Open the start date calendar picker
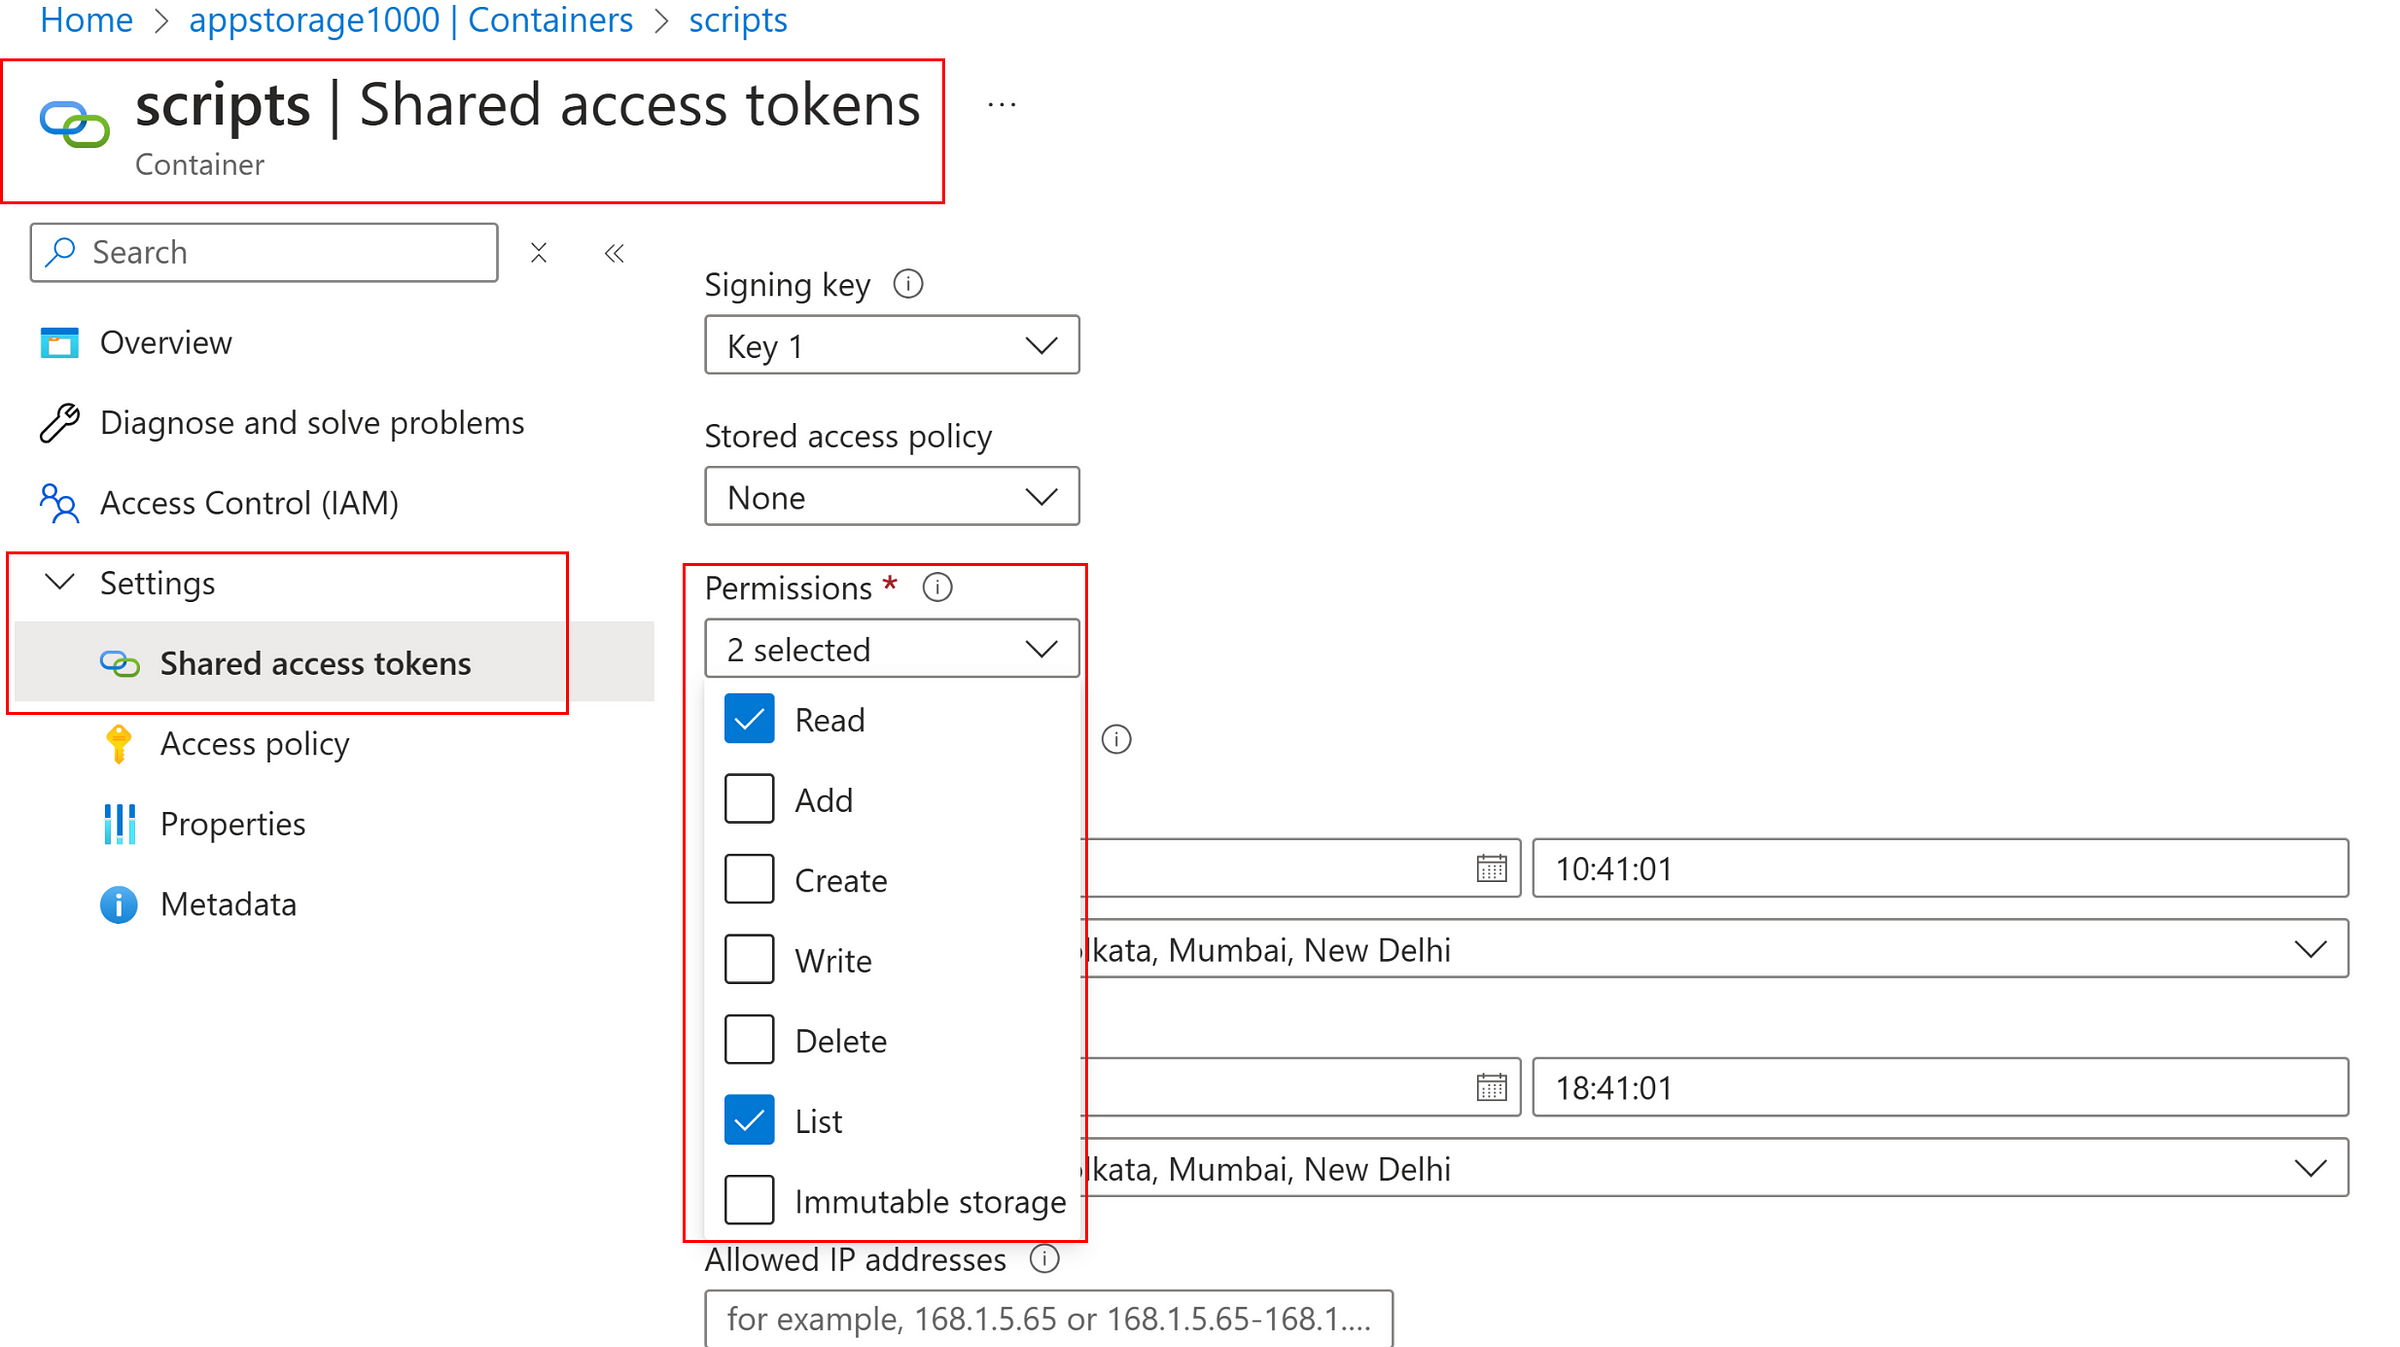2400x1347 pixels. [1491, 868]
